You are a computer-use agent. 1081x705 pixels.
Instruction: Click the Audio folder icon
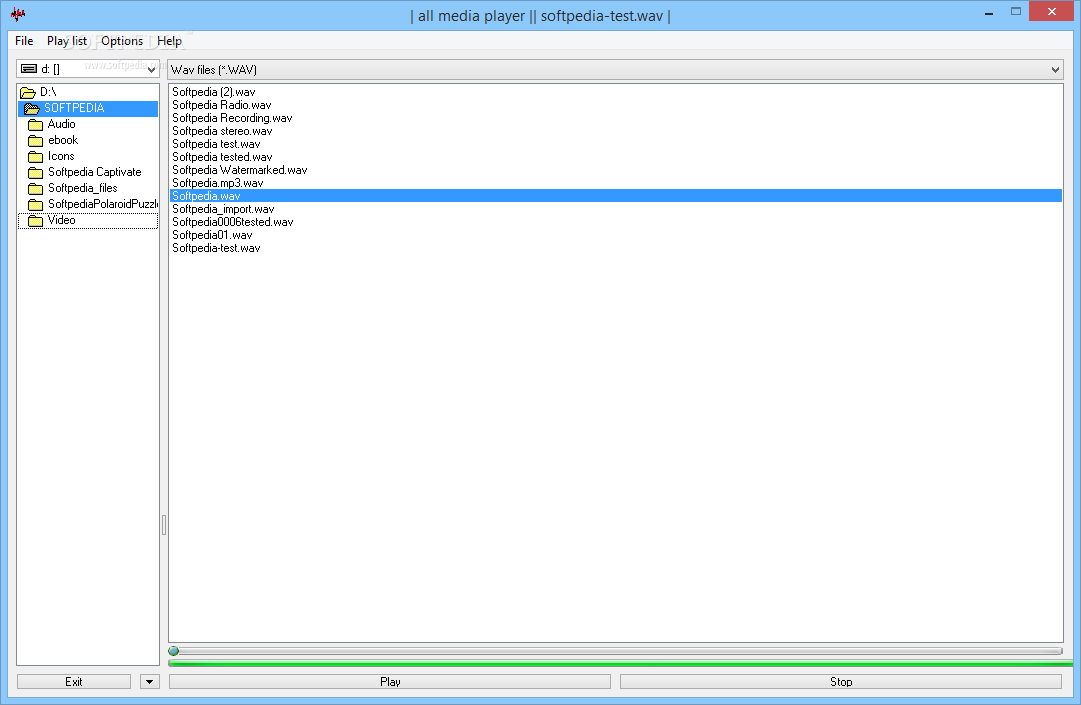point(35,125)
